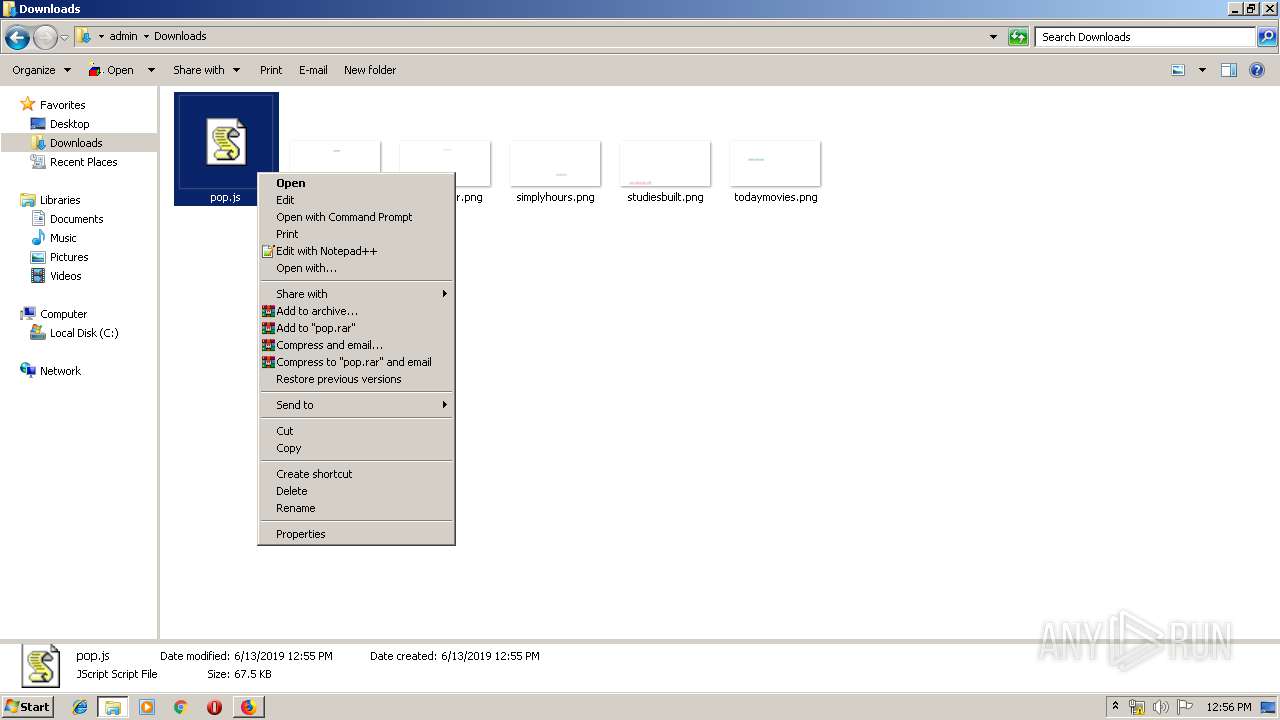The height and width of the screenshot is (720, 1280).
Task: Open the Organize dropdown menu
Action: pyautogui.click(x=41, y=70)
